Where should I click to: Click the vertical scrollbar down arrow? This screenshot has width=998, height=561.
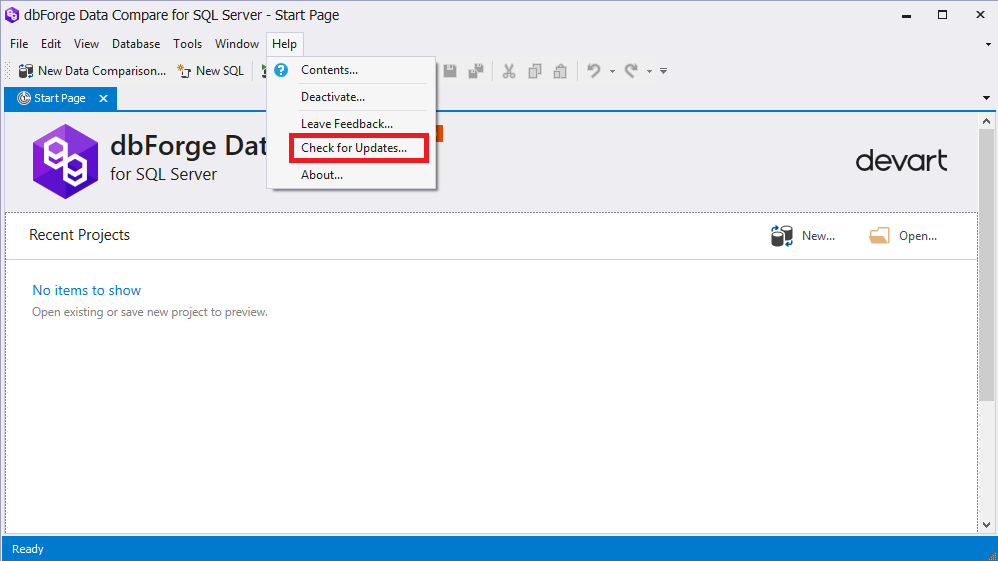click(x=987, y=525)
